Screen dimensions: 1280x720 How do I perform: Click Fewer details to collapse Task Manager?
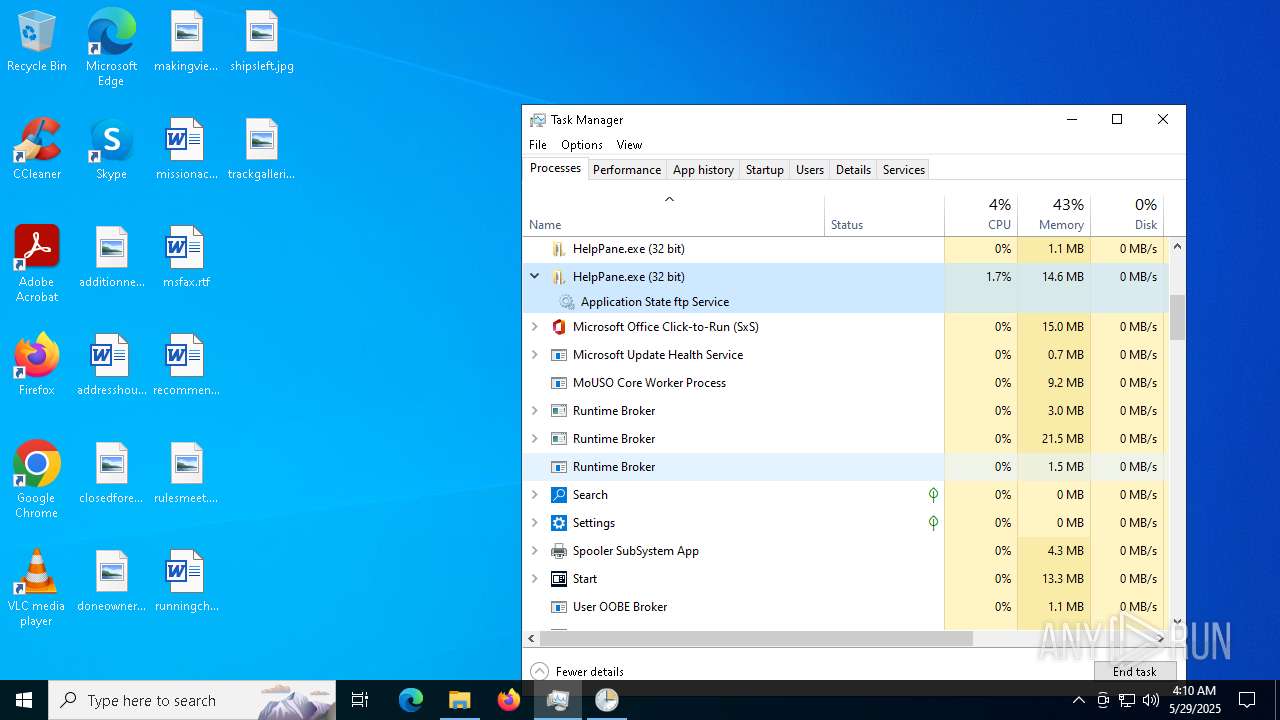click(577, 672)
